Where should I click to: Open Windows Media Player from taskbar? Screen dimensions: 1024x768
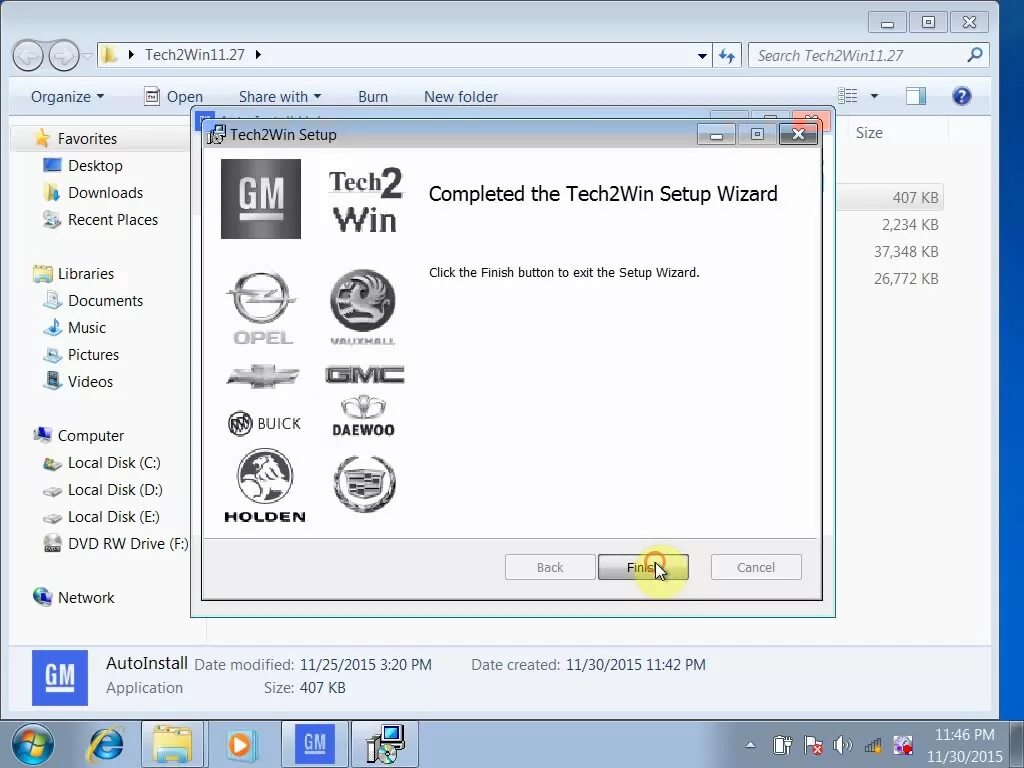click(x=241, y=744)
